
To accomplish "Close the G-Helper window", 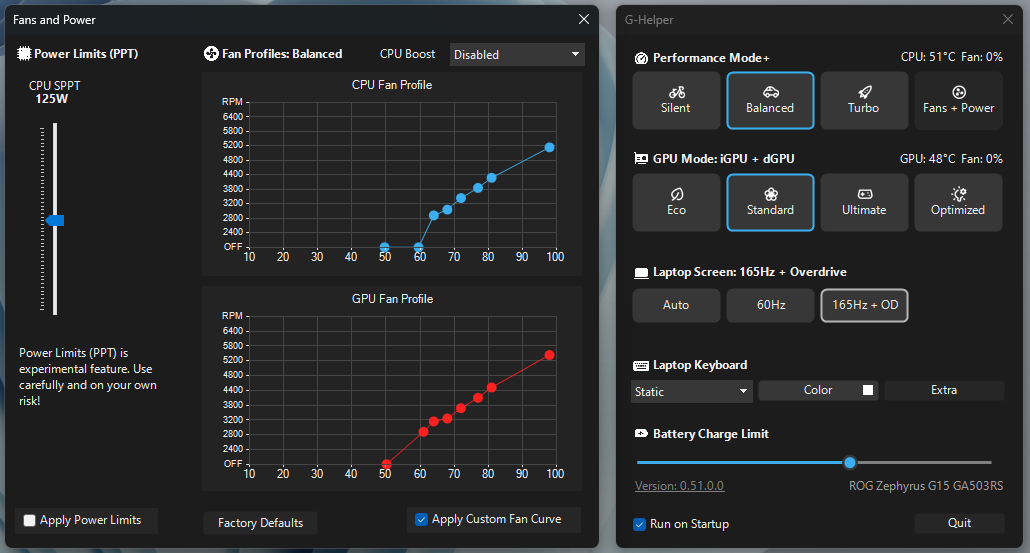I will [x=1008, y=20].
